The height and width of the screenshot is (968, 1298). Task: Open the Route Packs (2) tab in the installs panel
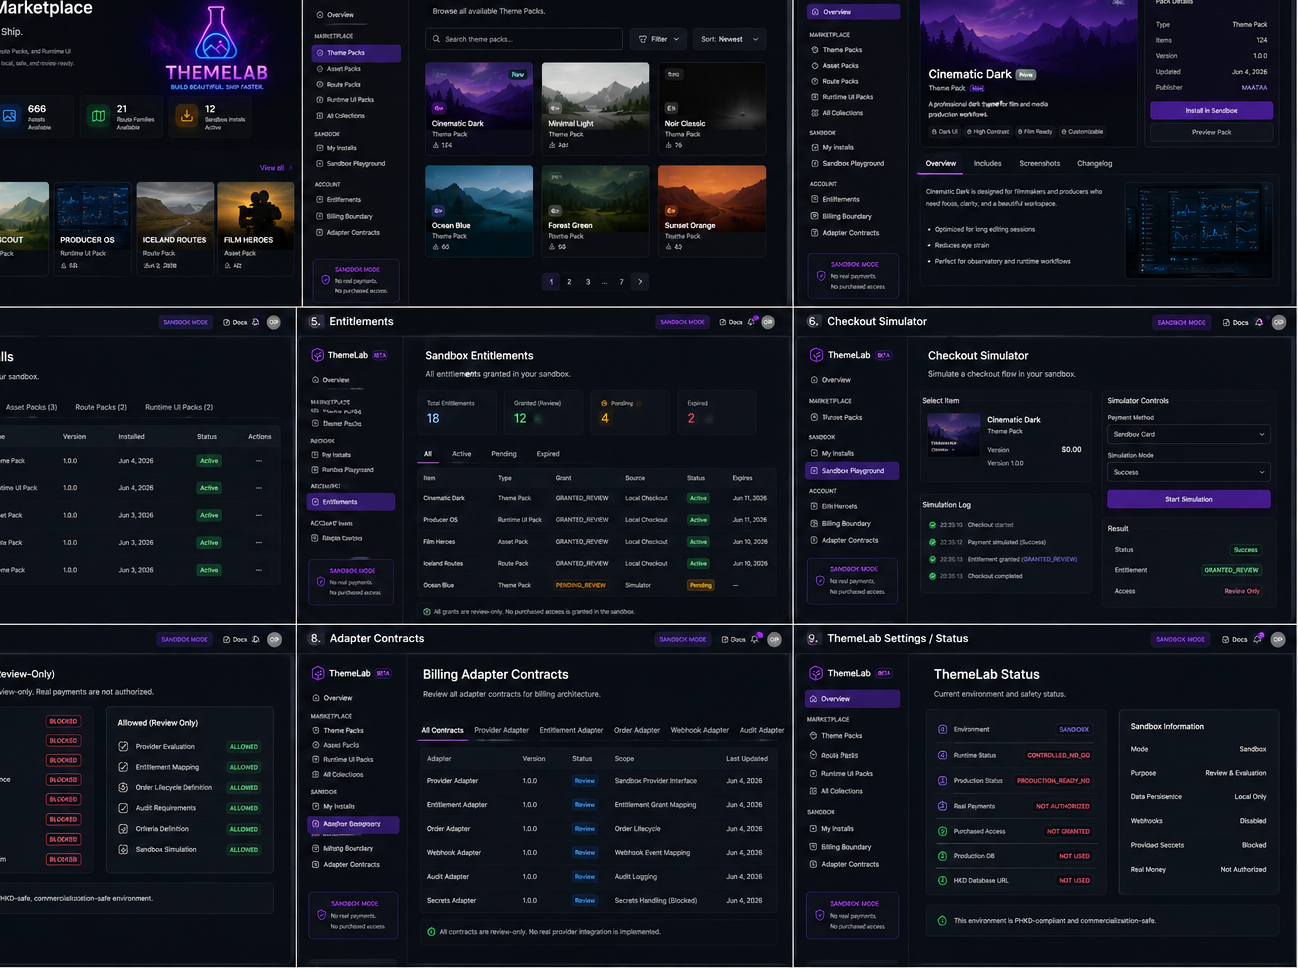pos(101,407)
